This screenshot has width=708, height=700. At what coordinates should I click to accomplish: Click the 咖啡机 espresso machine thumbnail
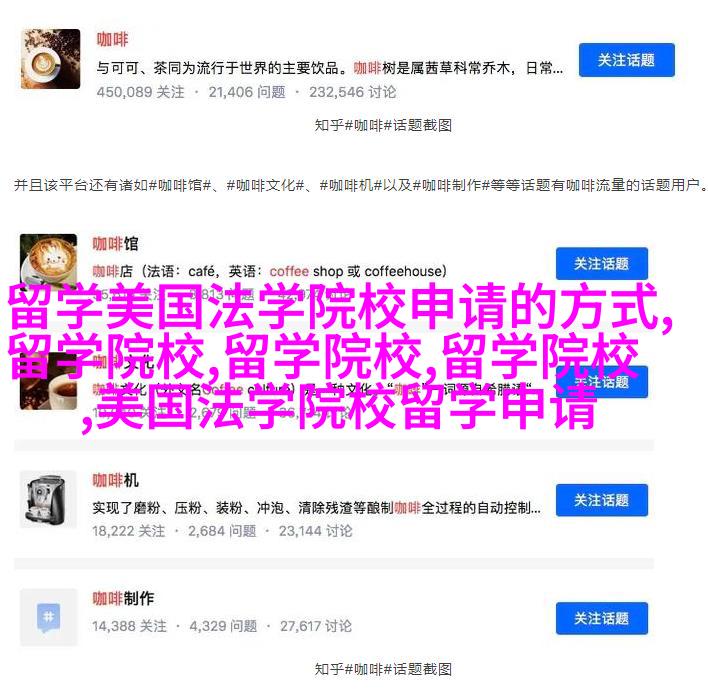point(48,499)
